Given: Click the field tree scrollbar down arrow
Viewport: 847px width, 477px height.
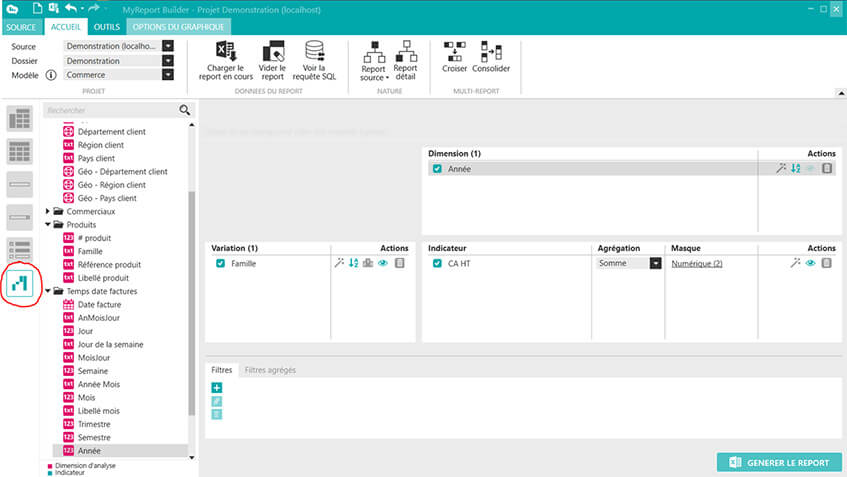Looking at the screenshot, I should pos(192,458).
